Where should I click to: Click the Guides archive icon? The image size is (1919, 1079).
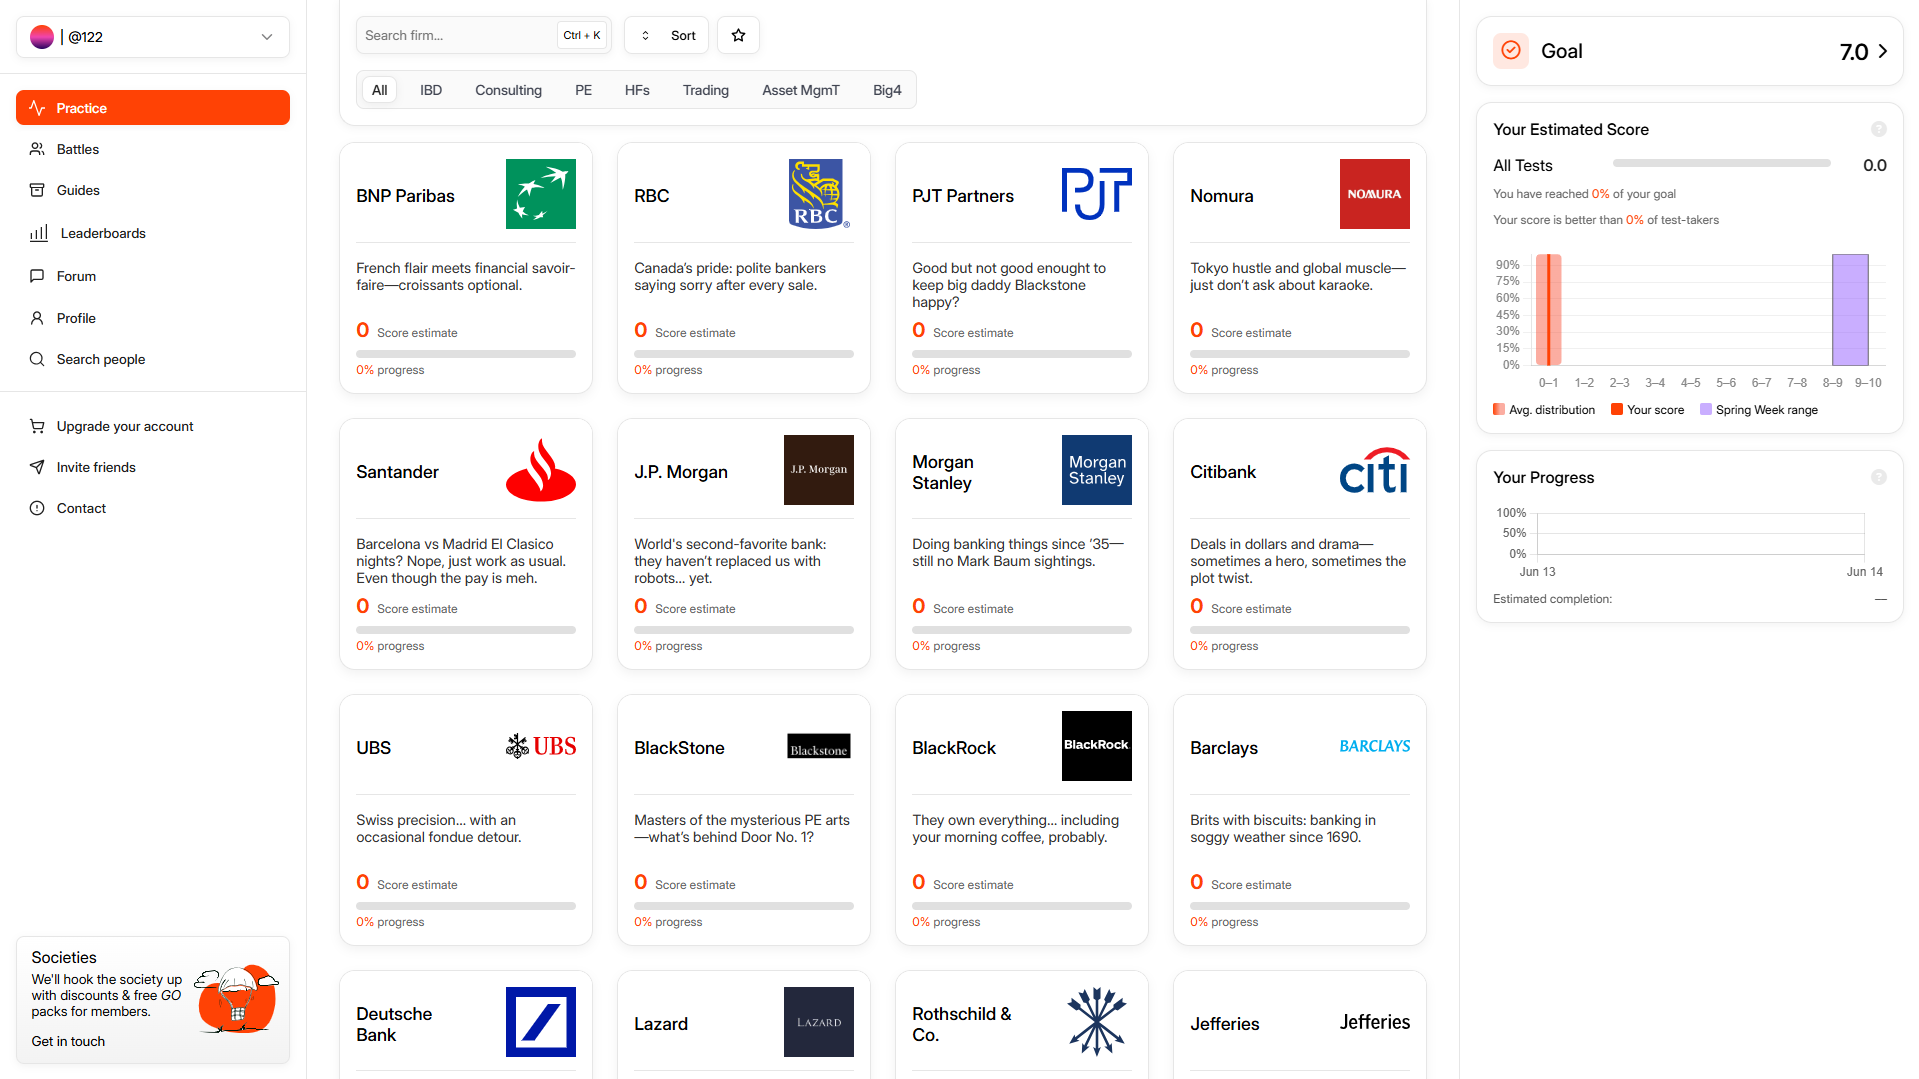click(37, 190)
